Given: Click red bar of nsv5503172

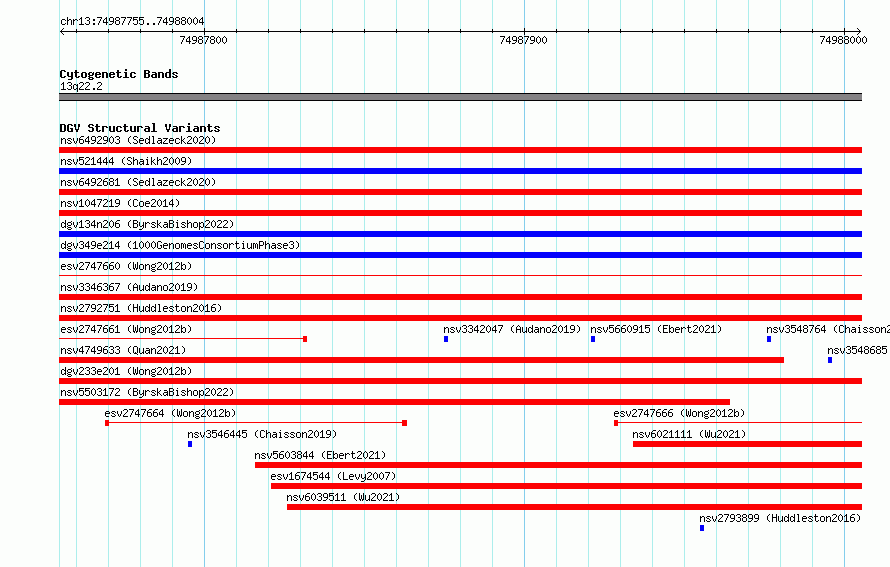Looking at the screenshot, I should 394,402.
